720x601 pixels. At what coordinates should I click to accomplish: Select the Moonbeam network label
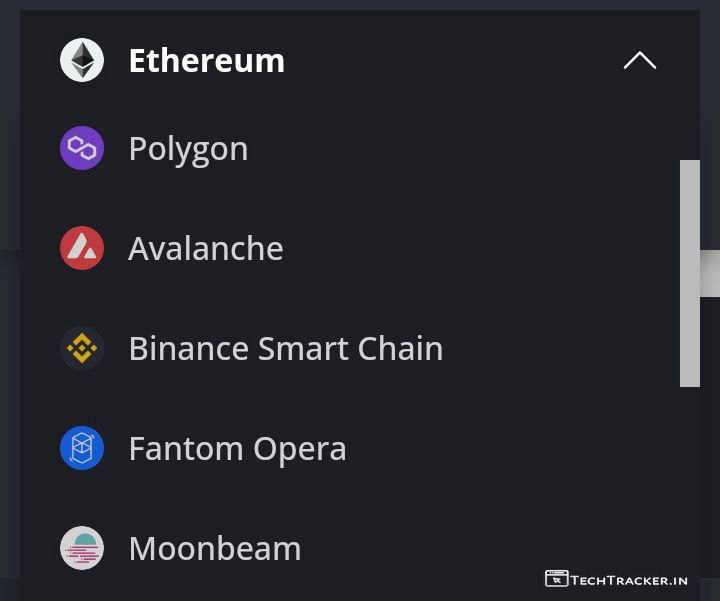click(214, 548)
